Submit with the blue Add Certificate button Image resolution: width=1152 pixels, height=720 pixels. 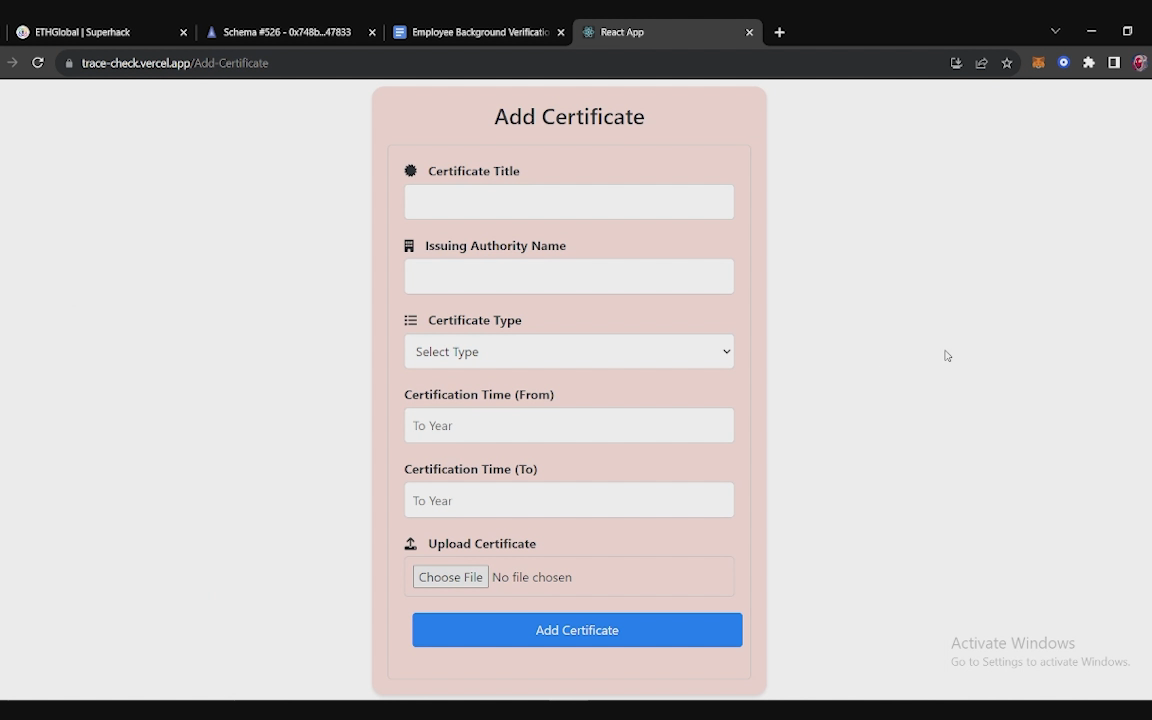point(577,630)
